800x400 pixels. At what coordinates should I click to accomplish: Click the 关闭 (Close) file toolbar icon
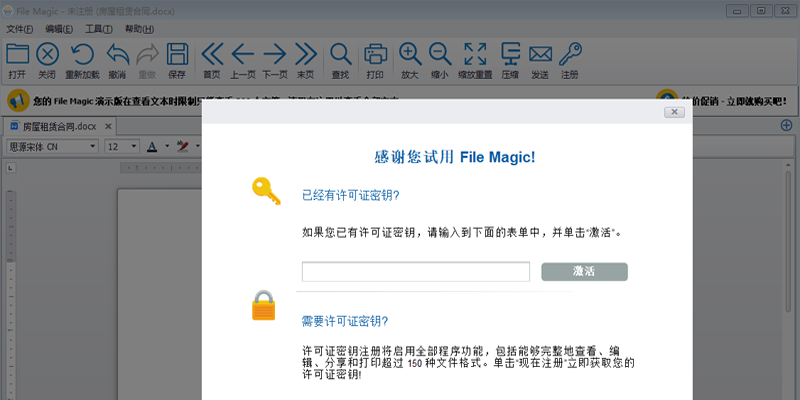point(47,54)
